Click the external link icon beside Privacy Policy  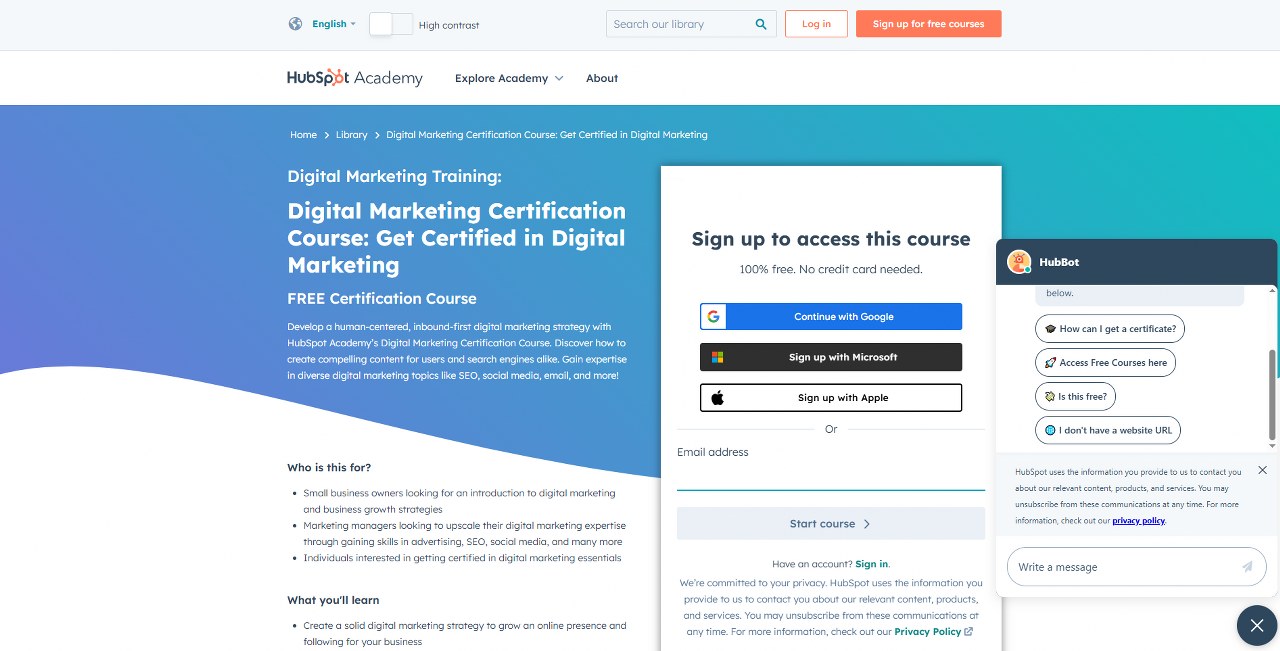(x=968, y=632)
